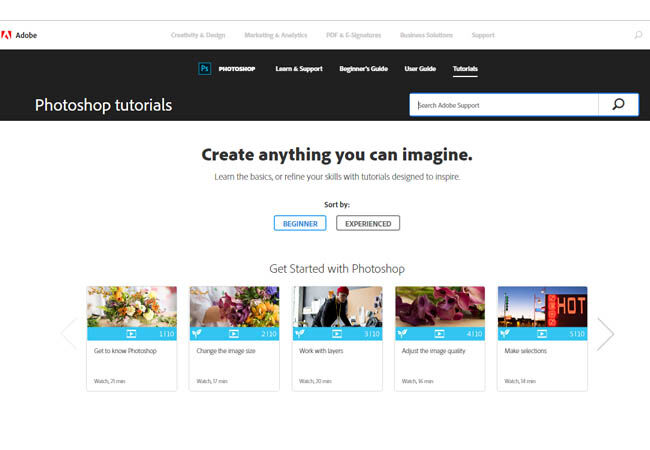Image resolution: width=650 pixels, height=450 pixels.
Task: Click the 'Sort by:' label
Action: pos(337,204)
